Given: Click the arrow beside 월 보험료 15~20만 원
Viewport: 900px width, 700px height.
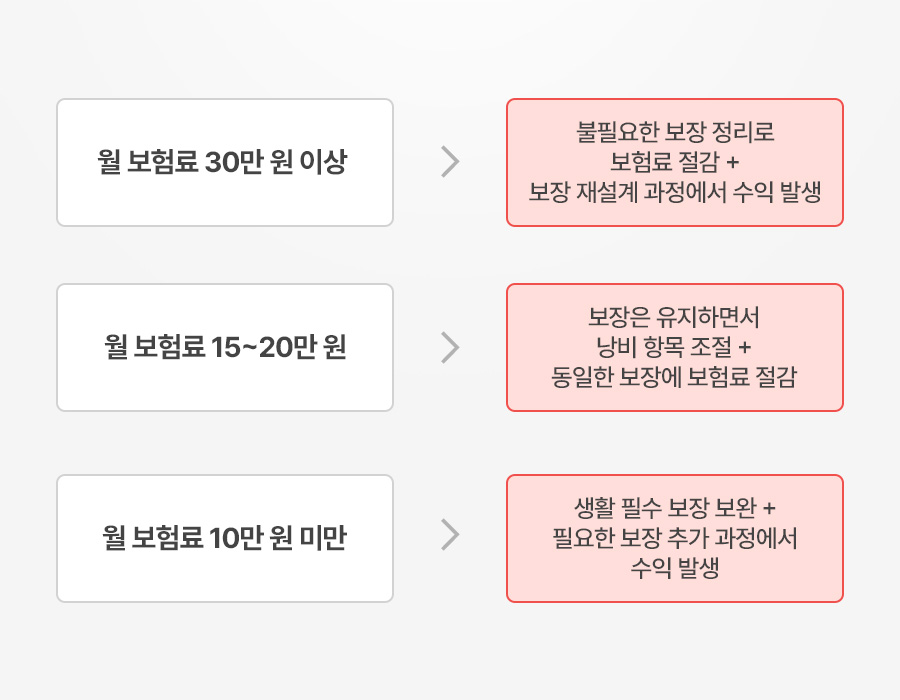Looking at the screenshot, I should pyautogui.click(x=450, y=347).
